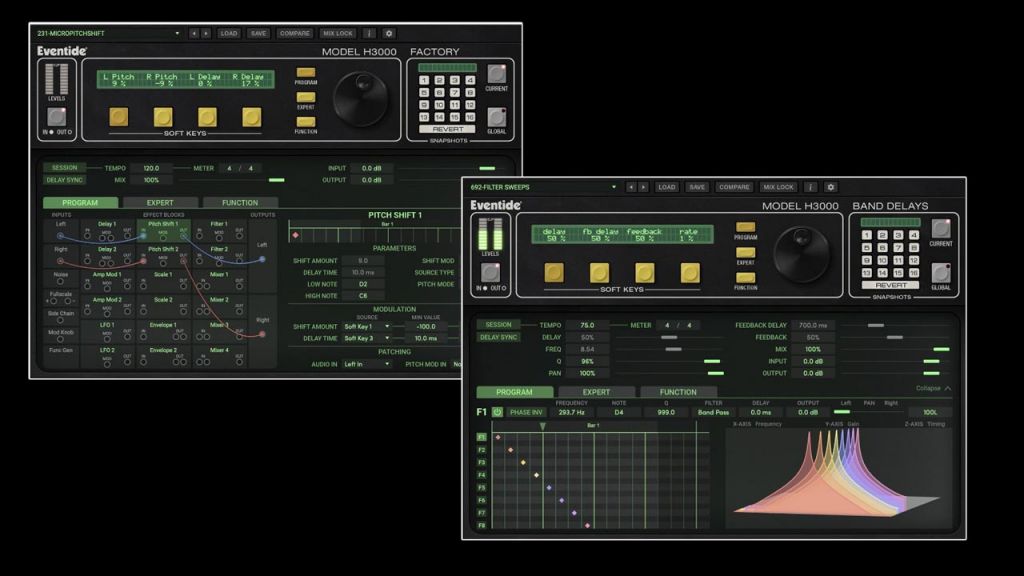Image resolution: width=1024 pixels, height=576 pixels.
Task: Open Band Pass filter type dropdown
Action: pos(713,412)
